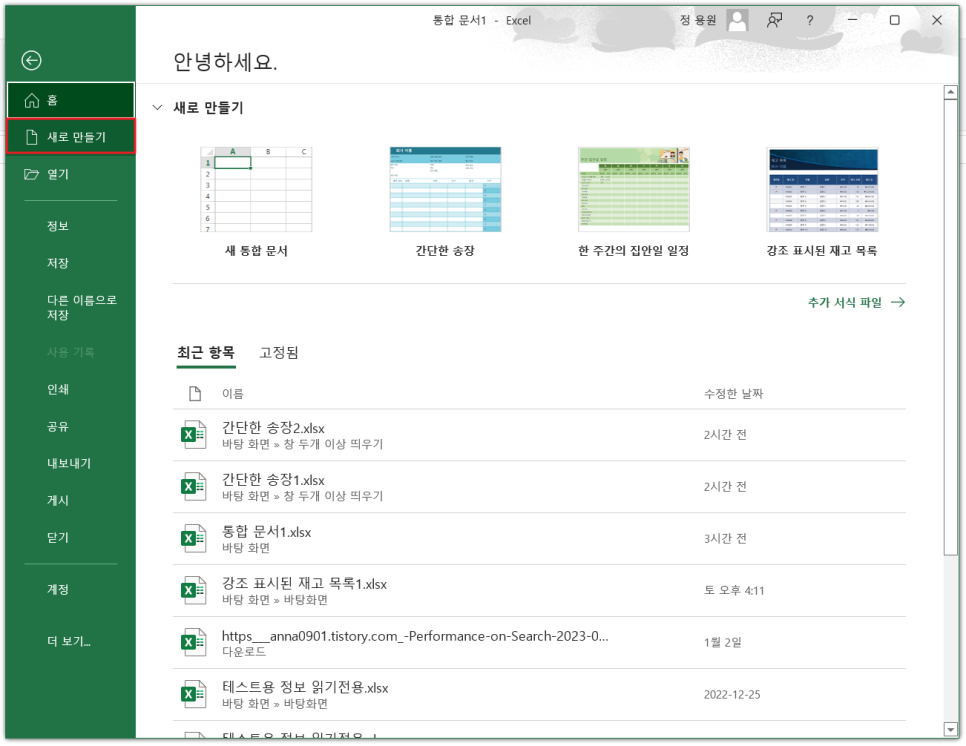Click the scrollbar down arrow
Viewport: 966px width, 746px height.
(x=951, y=729)
